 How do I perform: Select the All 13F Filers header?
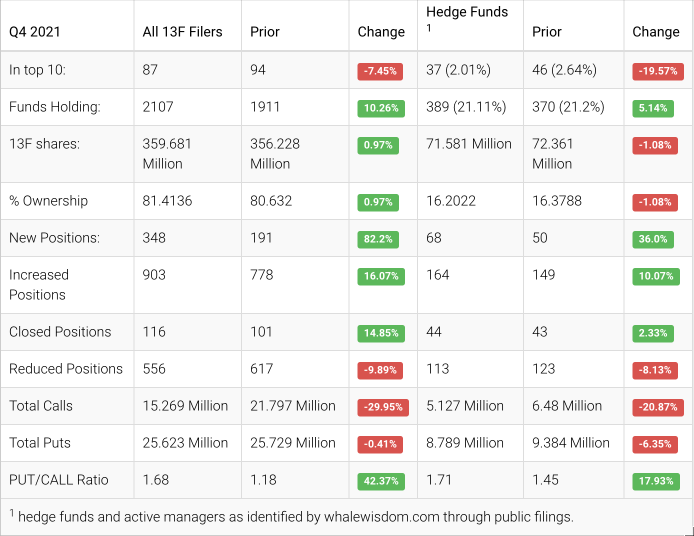coord(182,31)
